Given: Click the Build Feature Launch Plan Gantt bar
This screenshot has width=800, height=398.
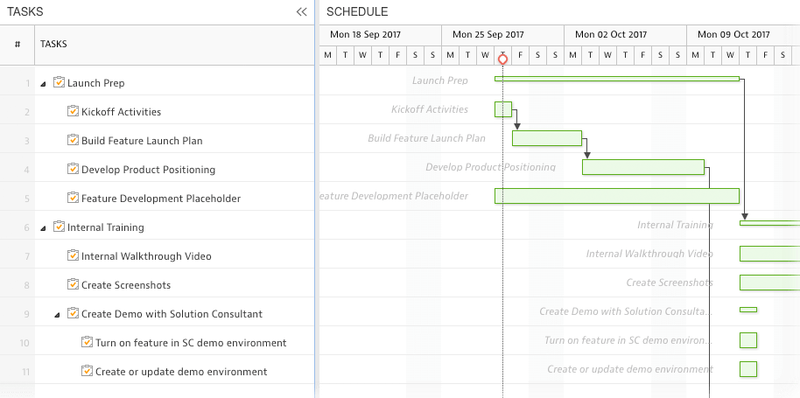Looking at the screenshot, I should 547,138.
